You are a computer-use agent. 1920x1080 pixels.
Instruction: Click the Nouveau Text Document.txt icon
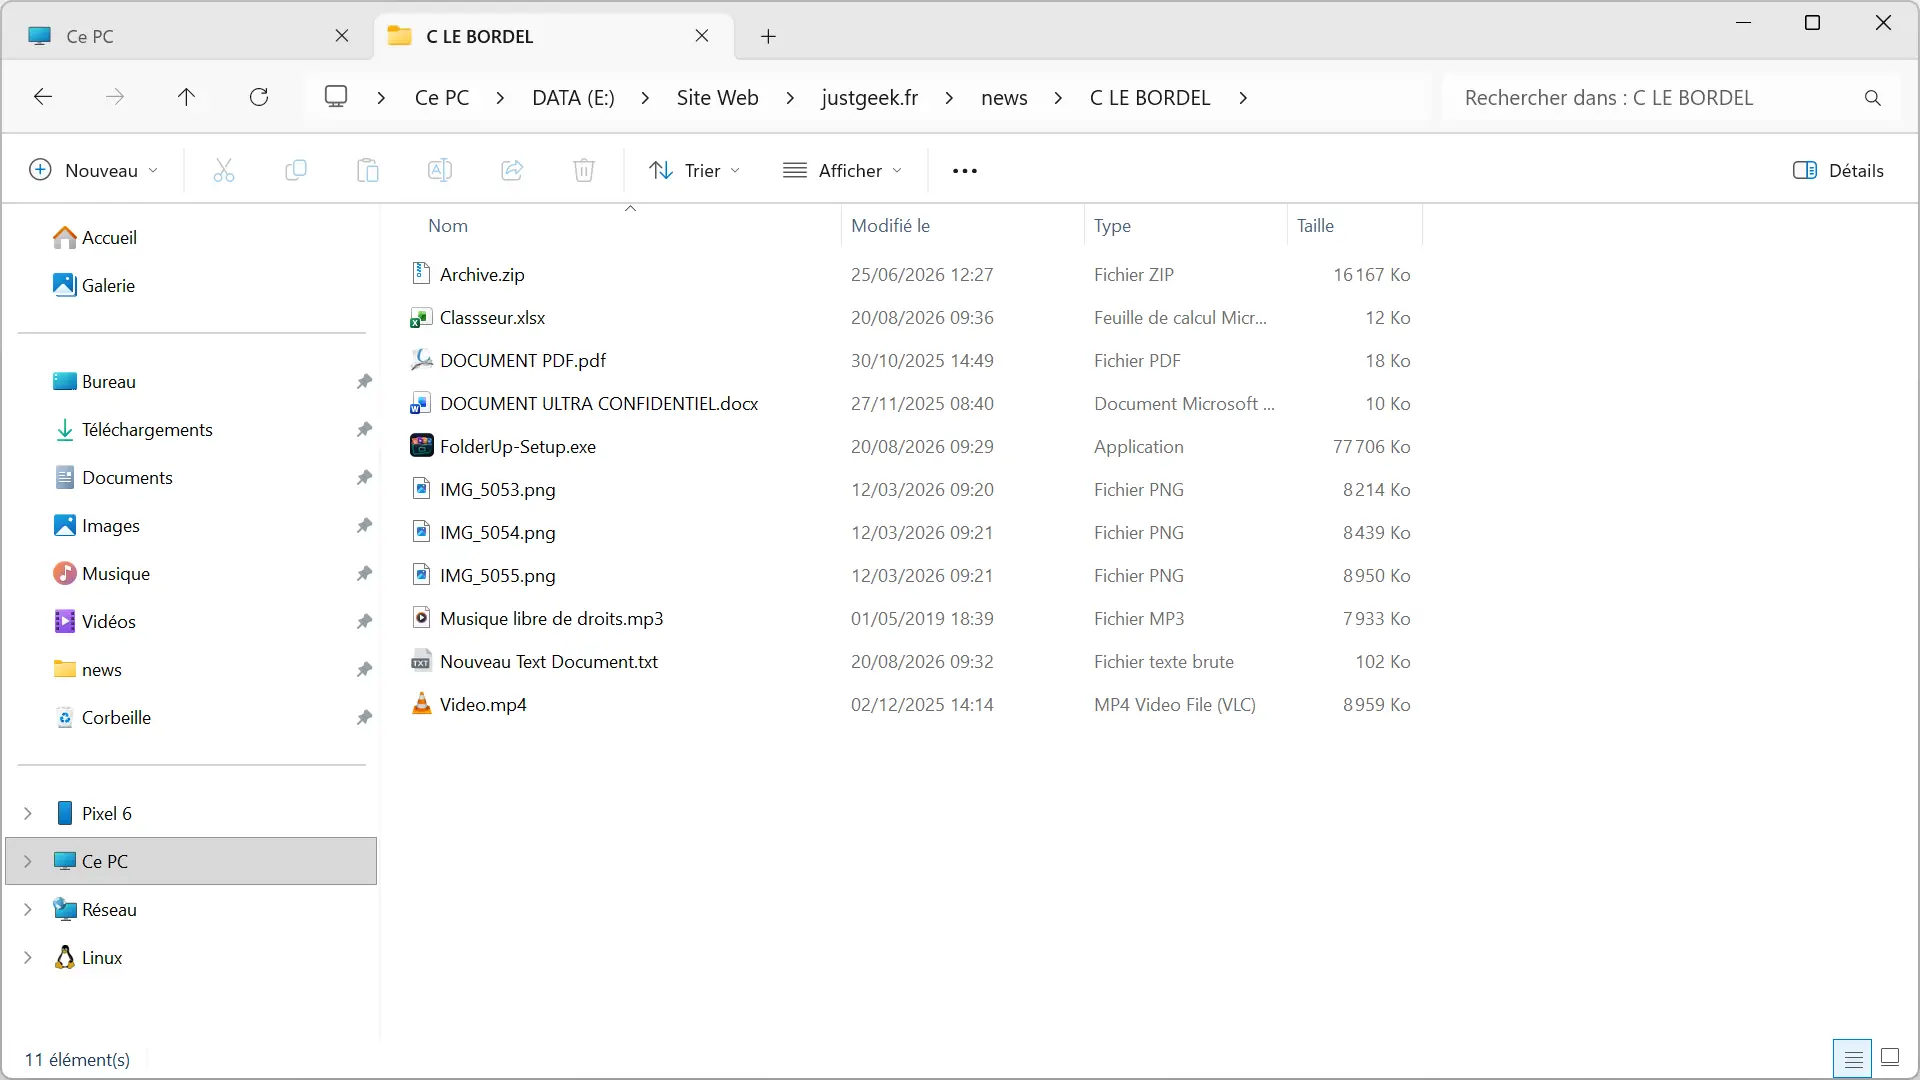(421, 662)
